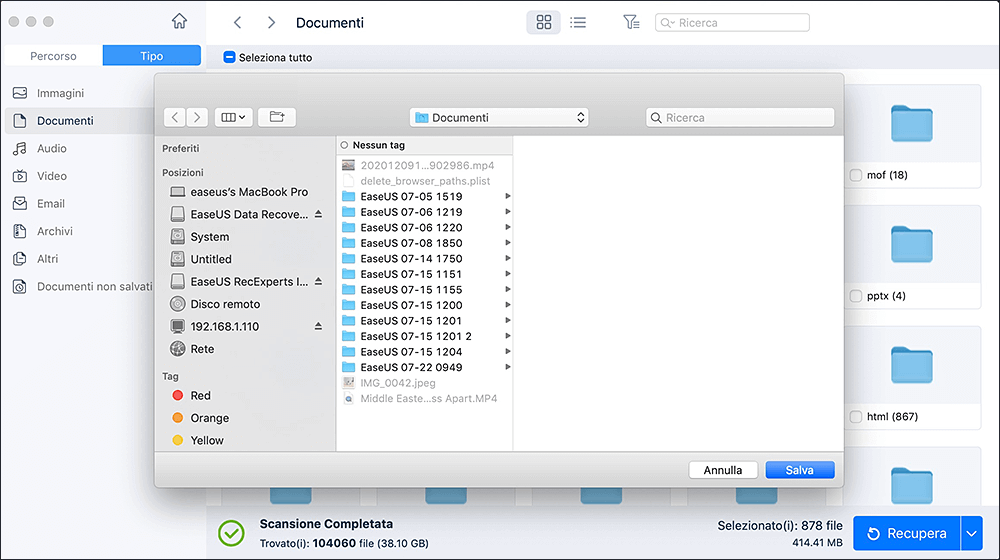Select the Nessun tag radio option

344,145
